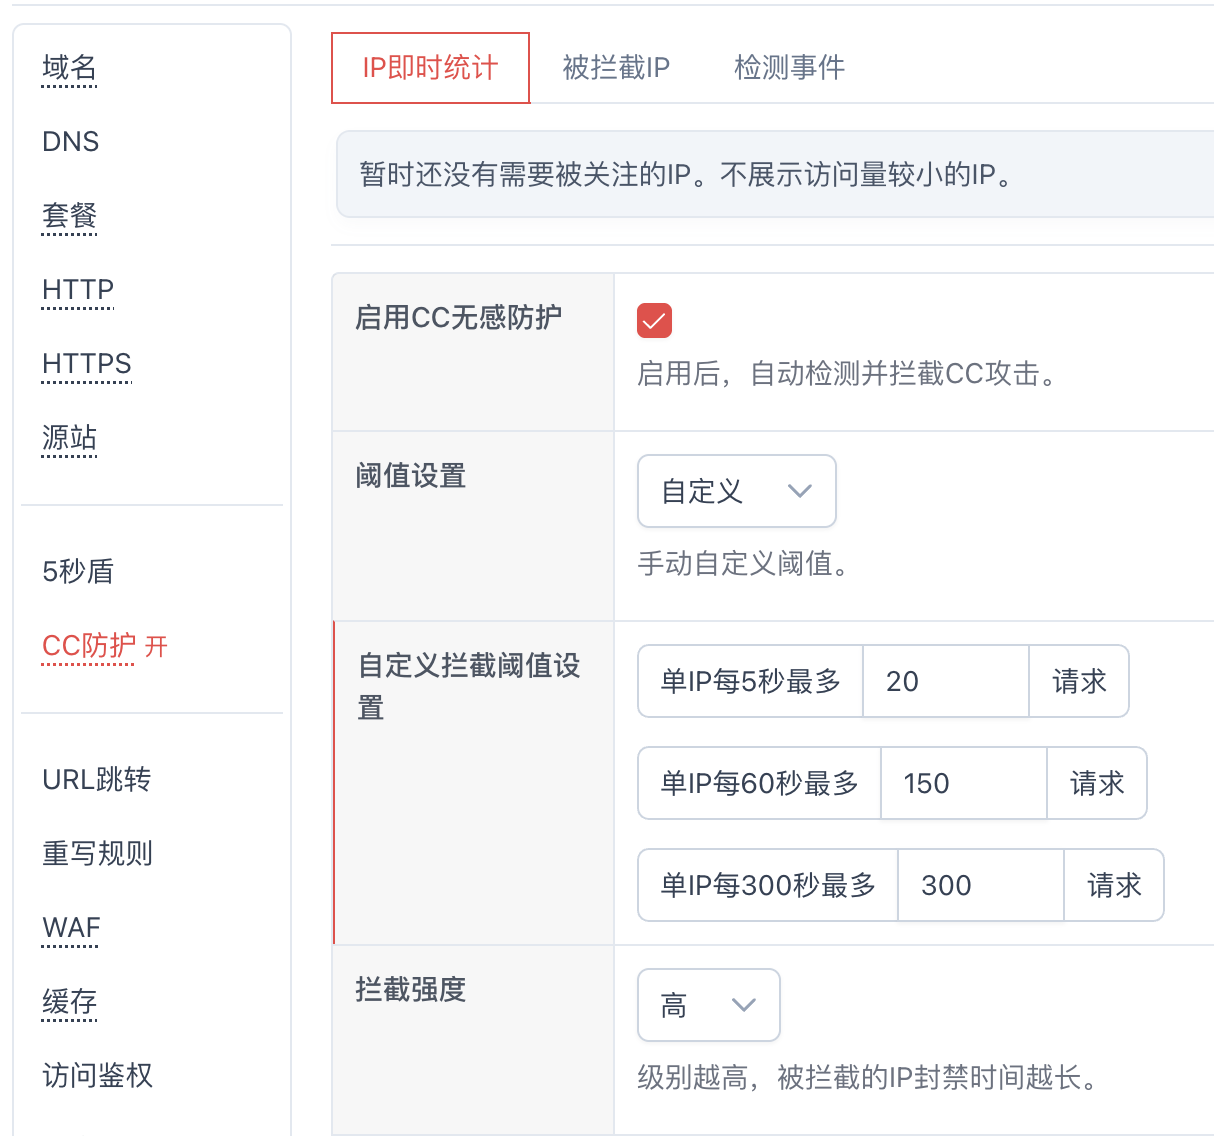Open the 阈值设置 dropdown showing 自定义
The image size is (1214, 1136).
coord(736,491)
